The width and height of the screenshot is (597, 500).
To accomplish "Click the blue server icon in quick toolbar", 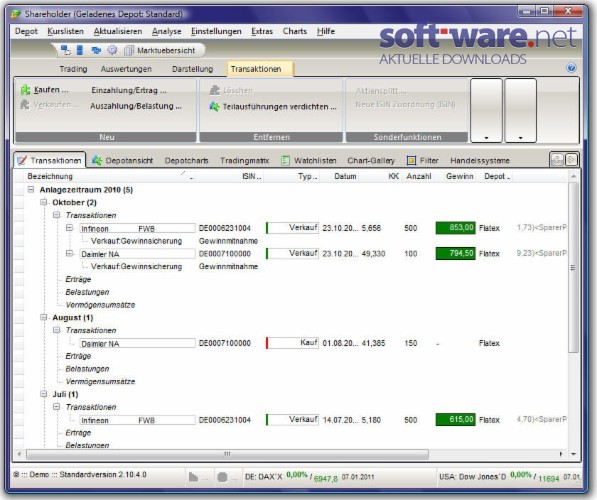I will [x=80, y=50].
